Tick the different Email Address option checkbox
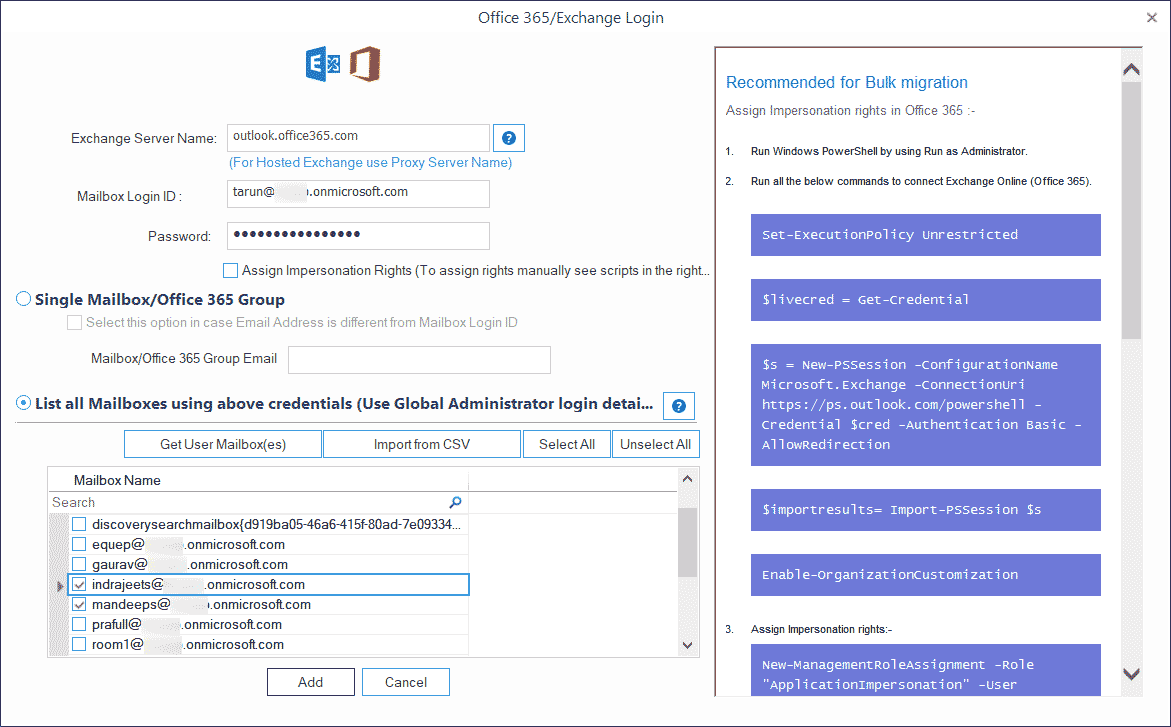 pyautogui.click(x=74, y=322)
